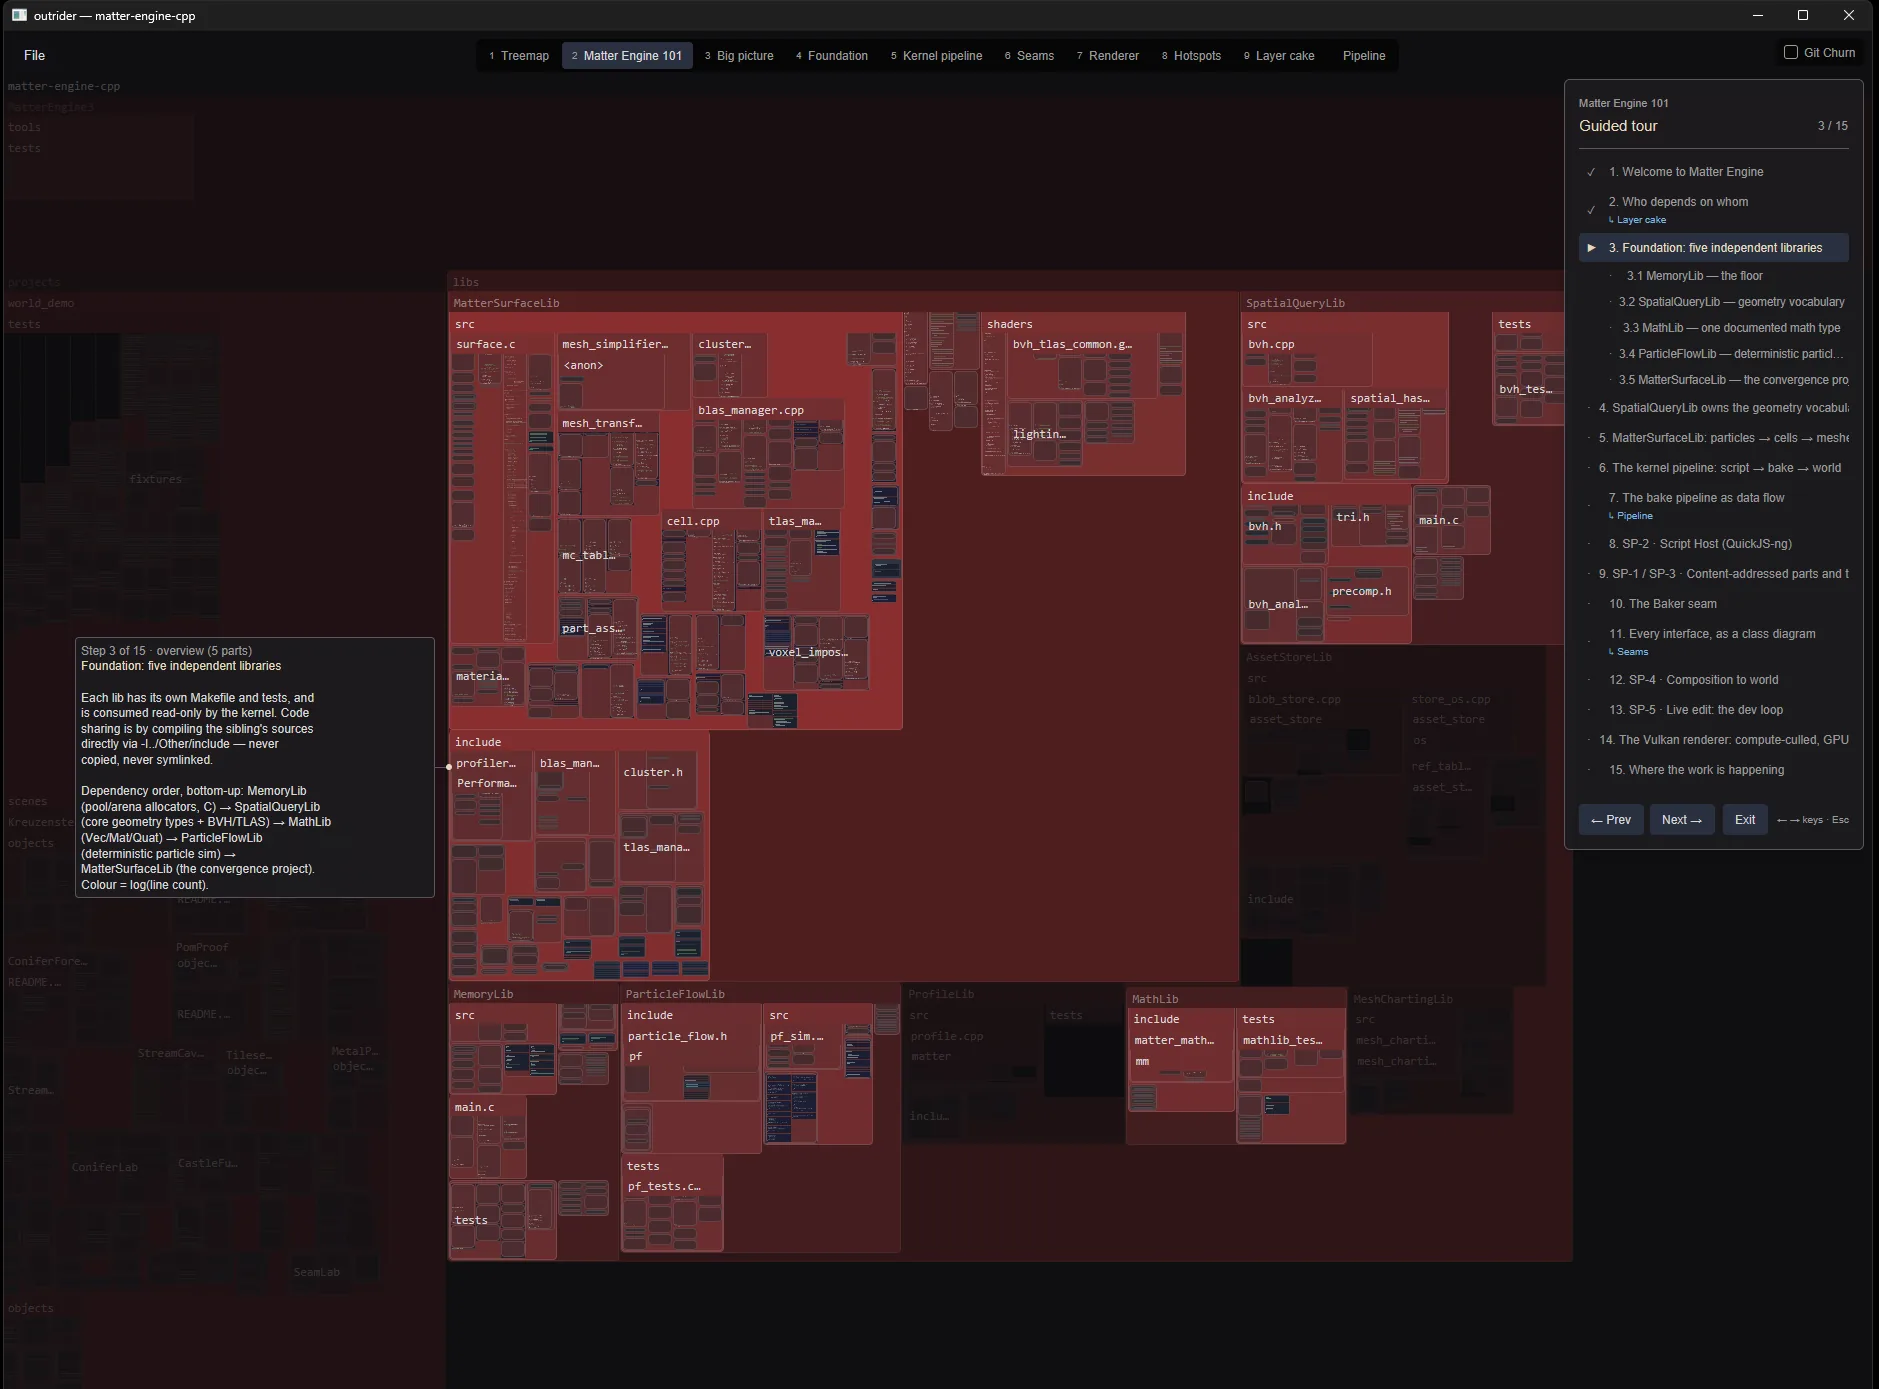Switch to the Foundation tab

pyautogui.click(x=832, y=56)
